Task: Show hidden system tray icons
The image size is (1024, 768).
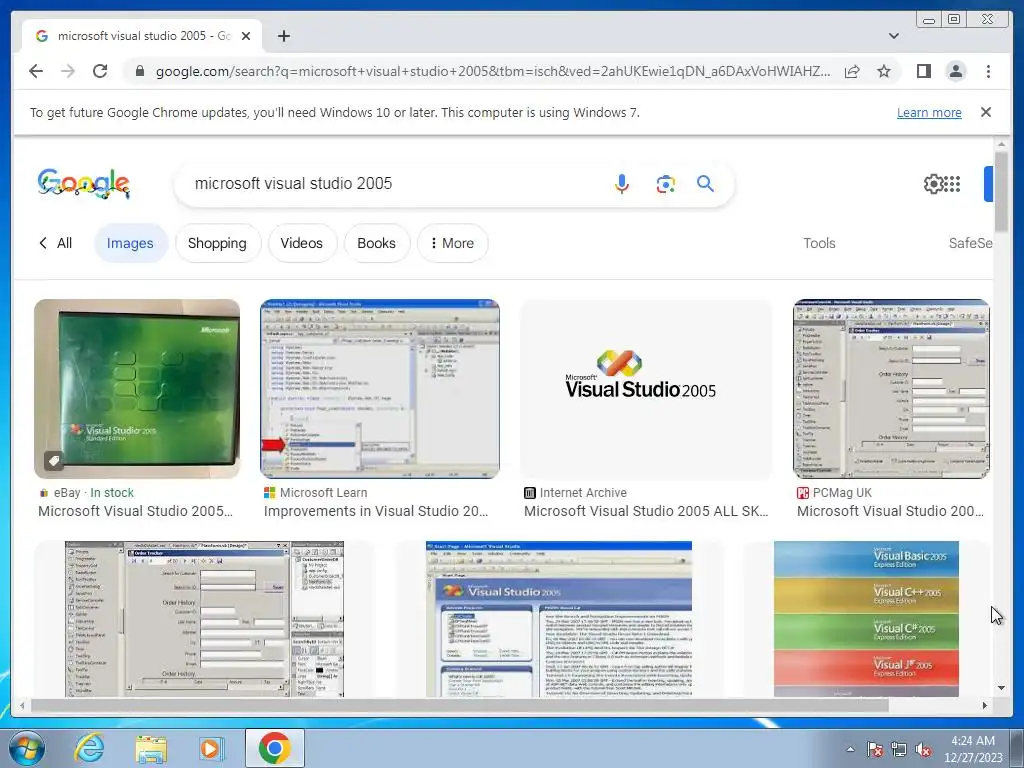Action: (x=850, y=749)
